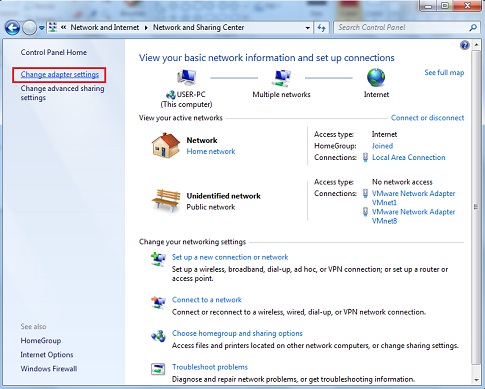The height and width of the screenshot is (389, 485).
Task: Click the Joined HomeGroup link
Action: tap(382, 146)
